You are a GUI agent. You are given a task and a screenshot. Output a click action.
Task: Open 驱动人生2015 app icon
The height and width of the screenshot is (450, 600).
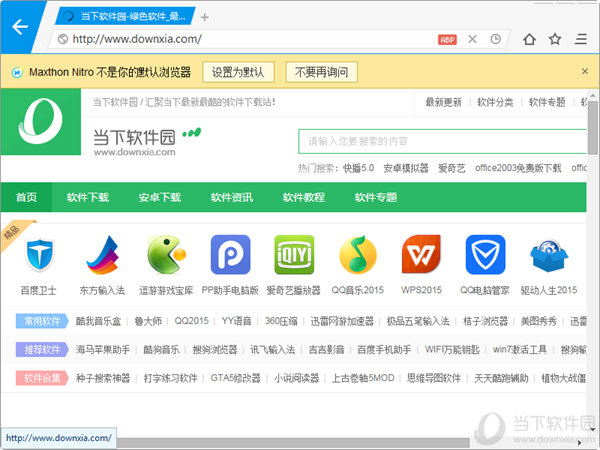pyautogui.click(x=549, y=256)
